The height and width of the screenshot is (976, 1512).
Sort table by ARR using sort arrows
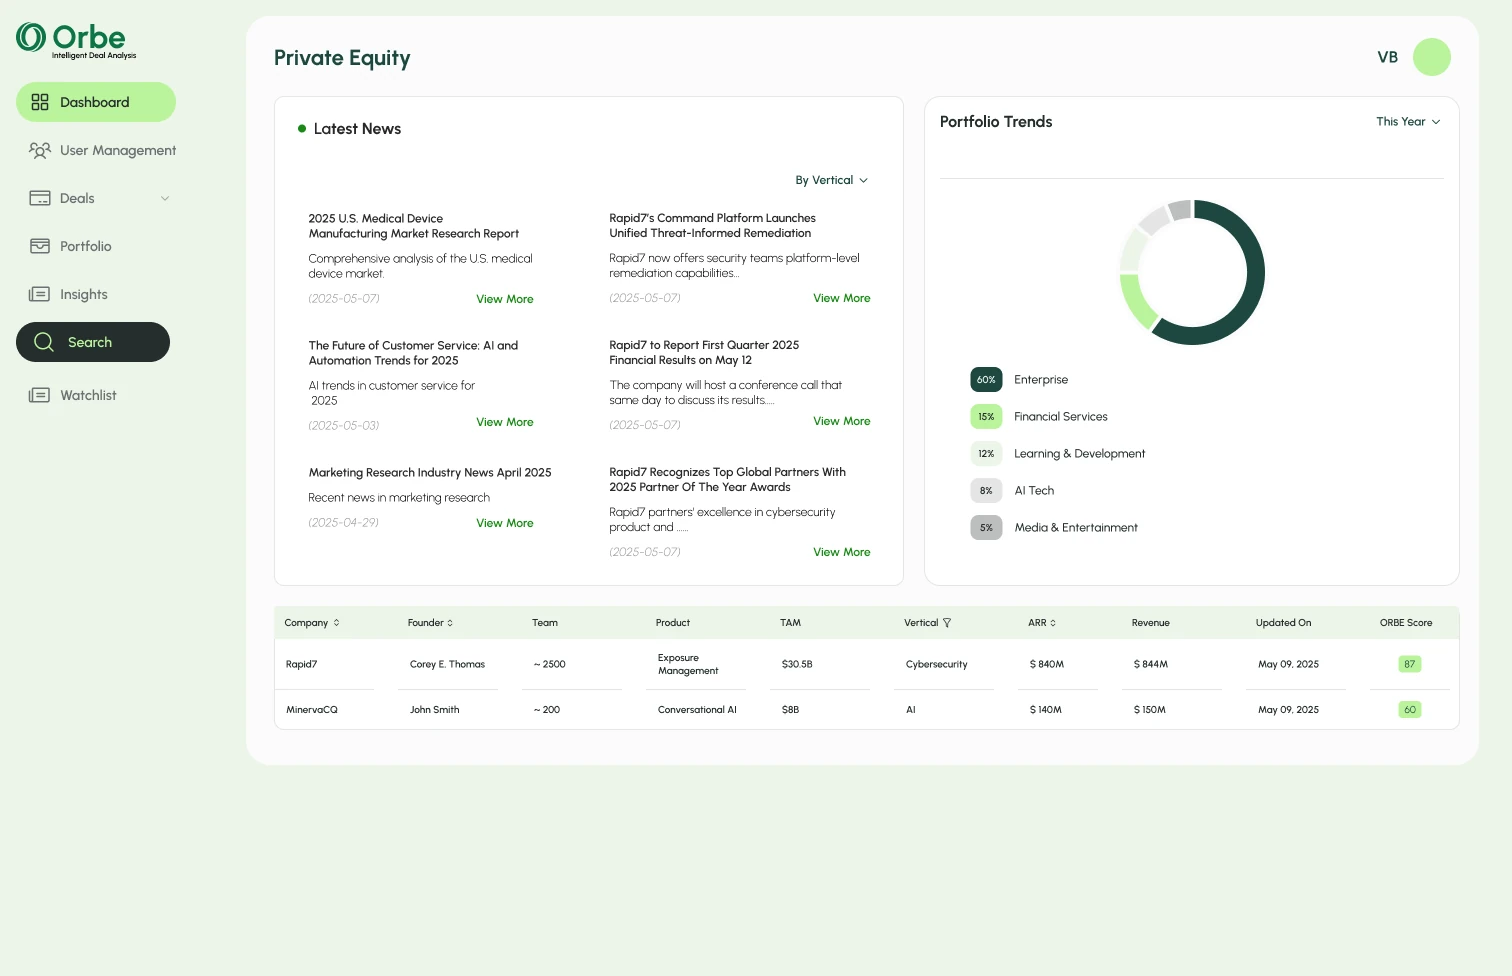coord(1053,623)
